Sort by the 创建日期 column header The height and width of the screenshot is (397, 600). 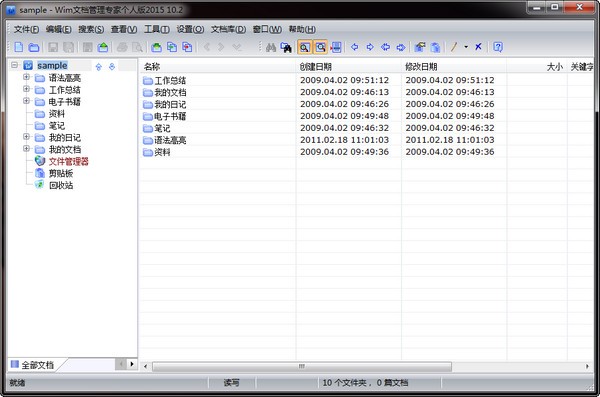pyautogui.click(x=349, y=67)
